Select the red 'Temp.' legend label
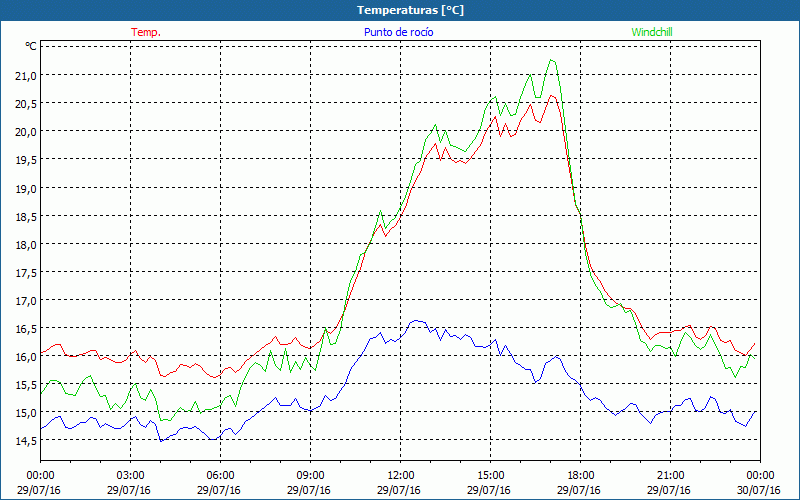 click(x=146, y=32)
